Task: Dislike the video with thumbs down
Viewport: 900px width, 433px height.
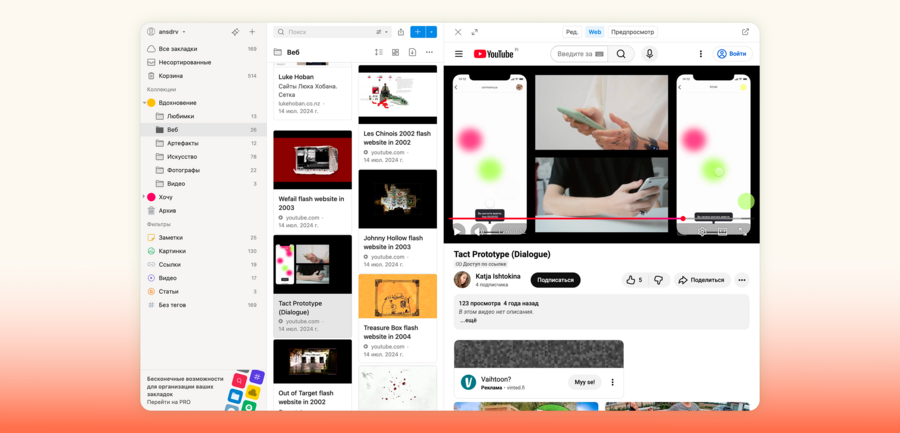Action: (x=658, y=280)
